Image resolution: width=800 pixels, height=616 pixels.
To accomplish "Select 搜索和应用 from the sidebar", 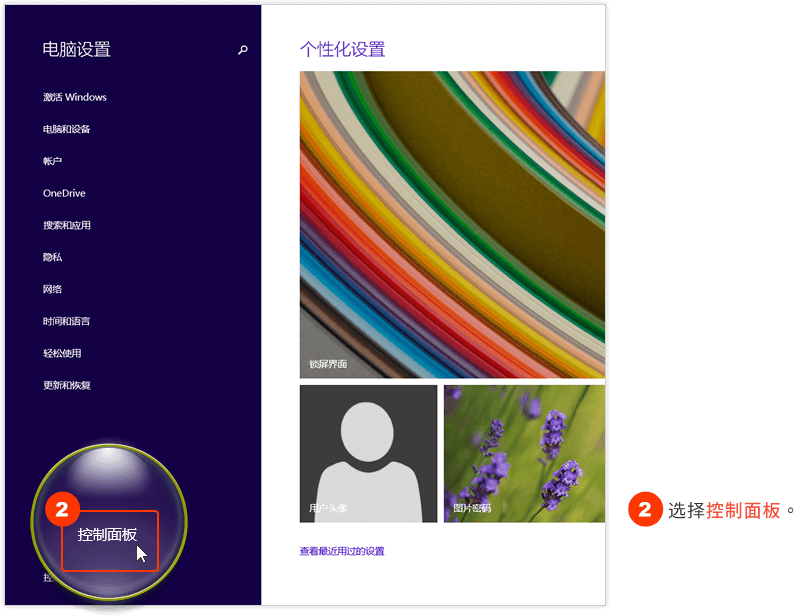I will (67, 225).
